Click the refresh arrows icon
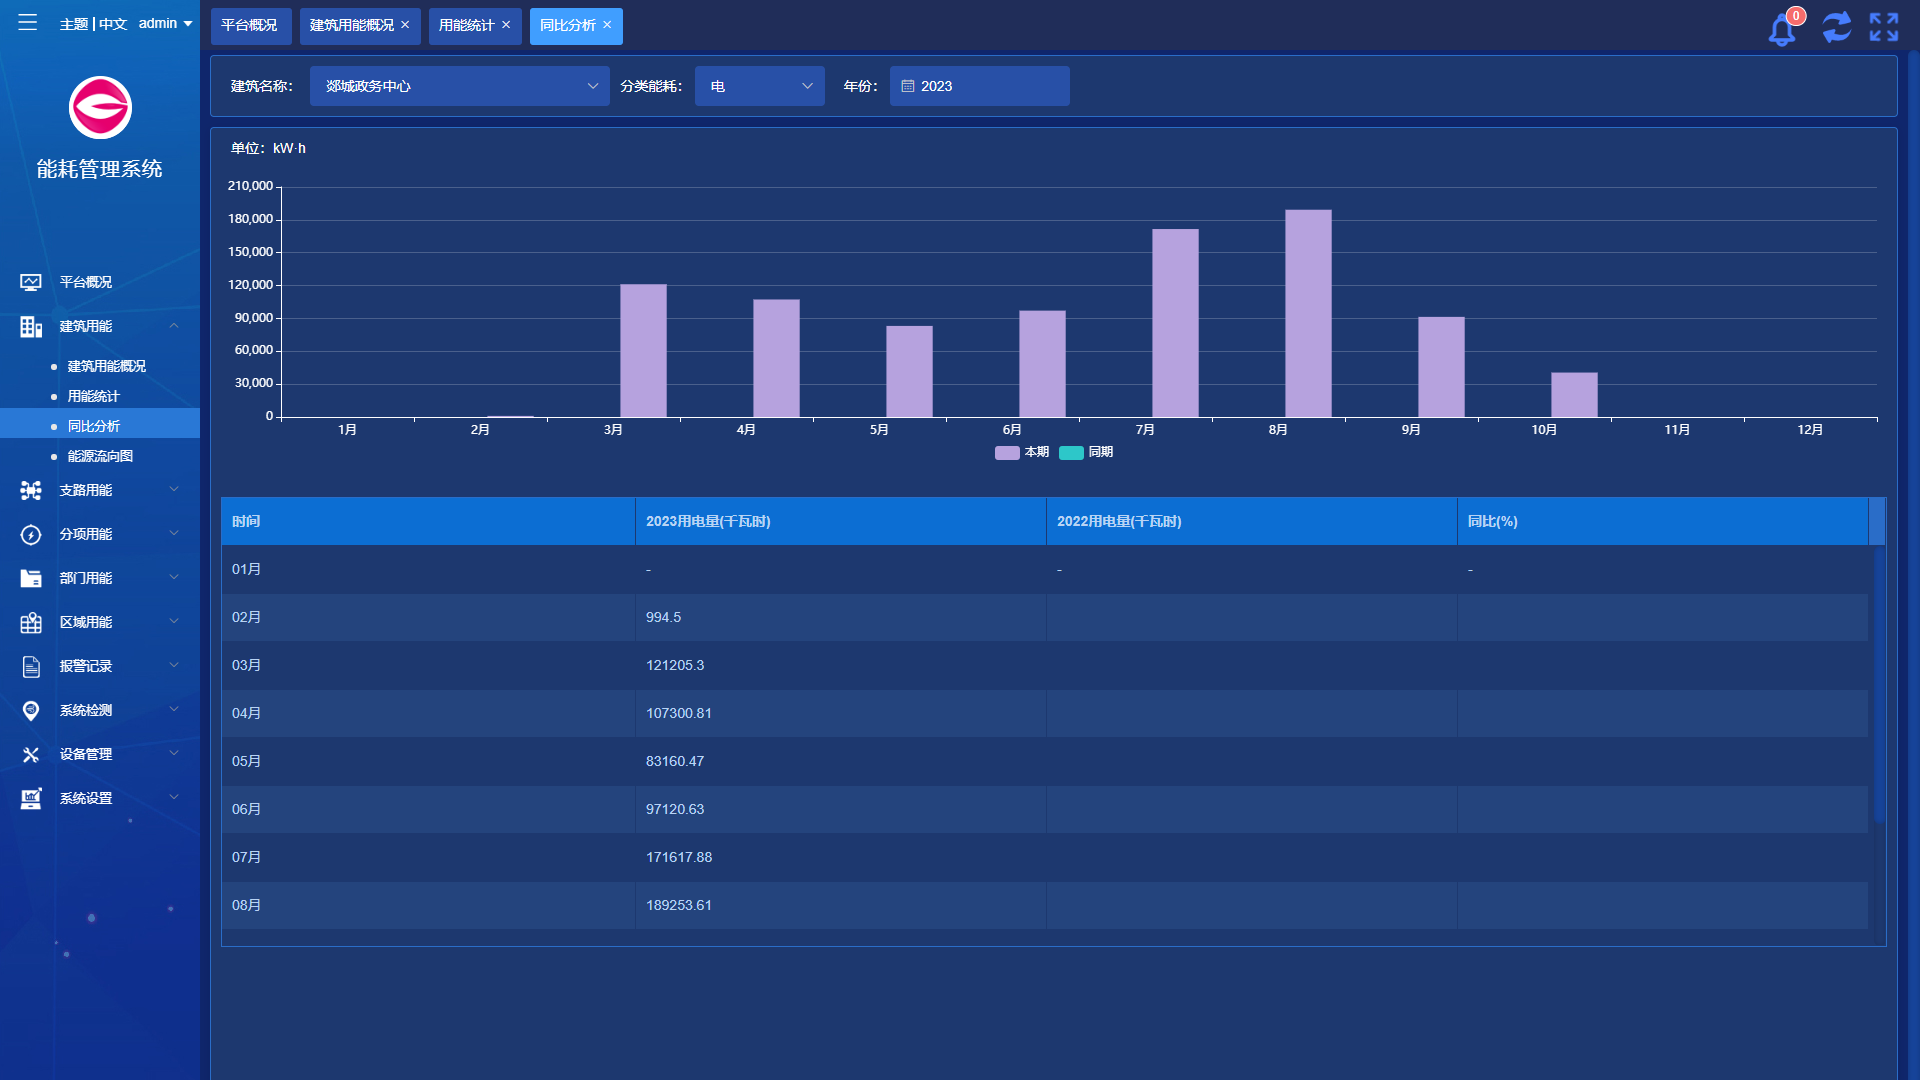Viewport: 1920px width, 1080px height. 1836,27
